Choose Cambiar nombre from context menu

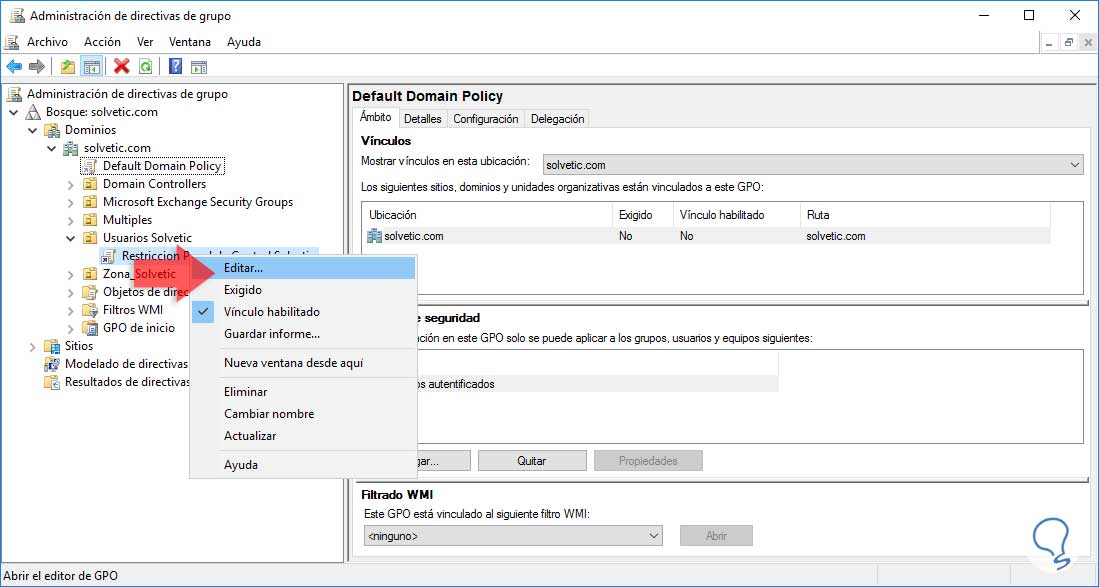pos(303,413)
